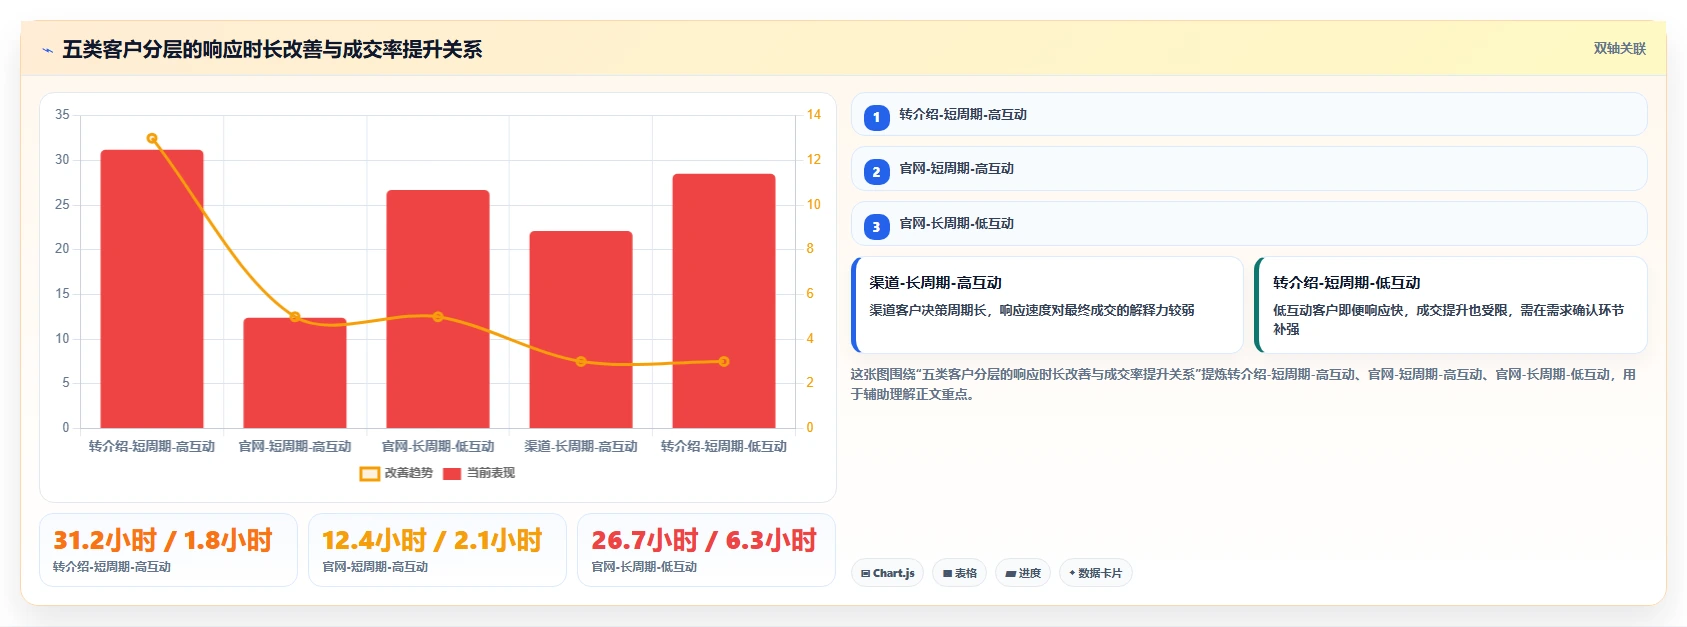Open the 渠道-长周期-高互动 insight card
1687x627 pixels.
1047,305
